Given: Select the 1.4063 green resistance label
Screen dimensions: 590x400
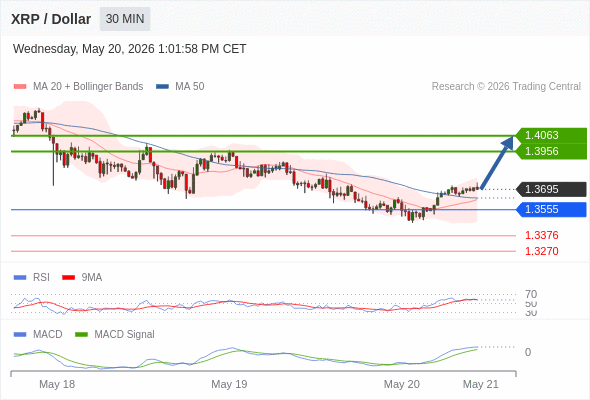Looking at the screenshot, I should (x=551, y=135).
